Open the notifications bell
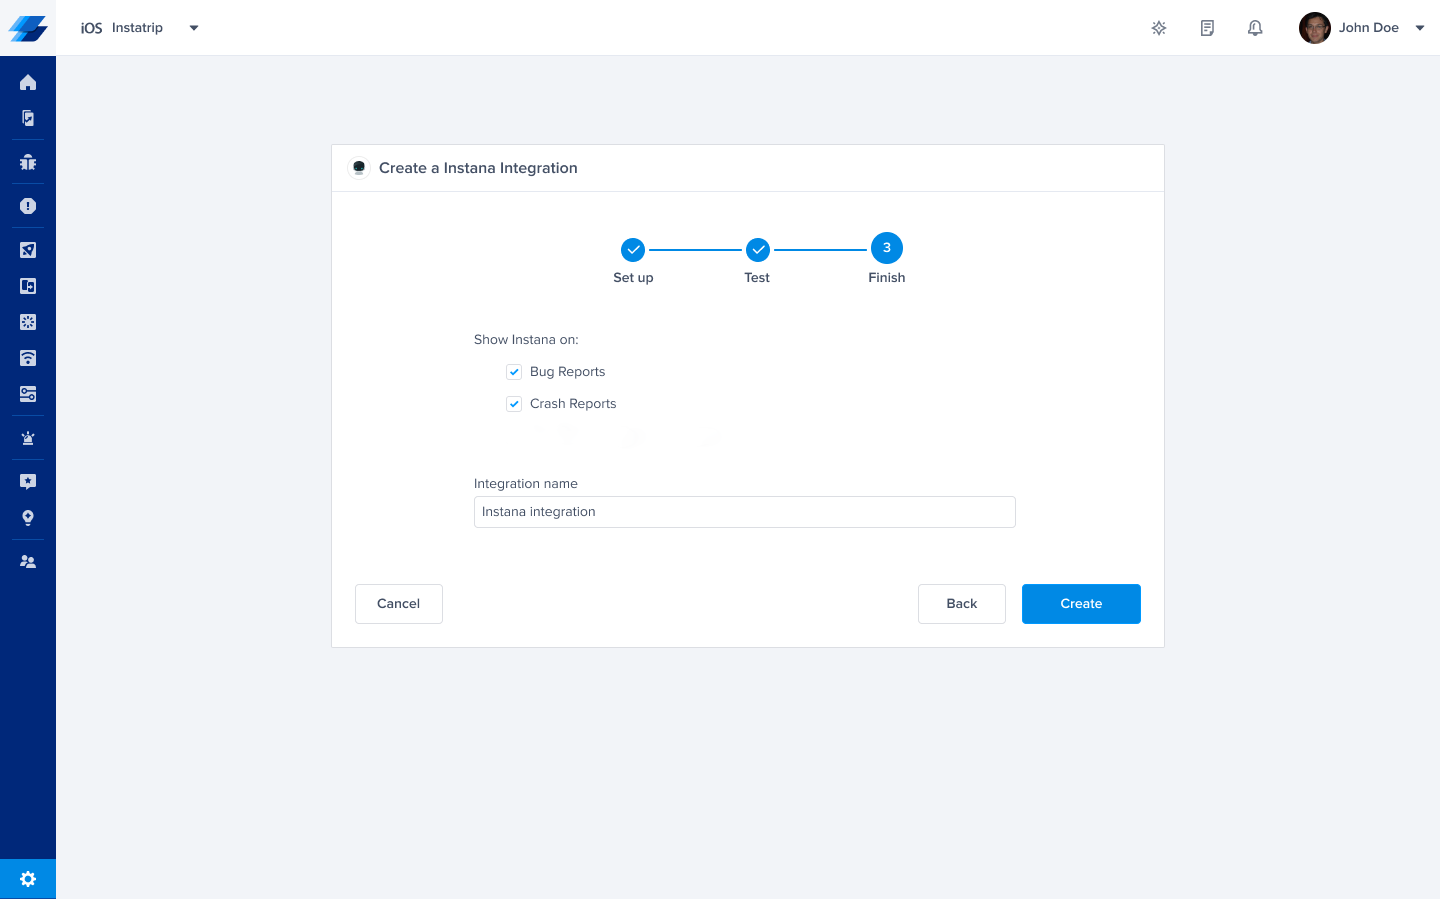Viewport: 1440px width, 899px height. pyautogui.click(x=1255, y=28)
